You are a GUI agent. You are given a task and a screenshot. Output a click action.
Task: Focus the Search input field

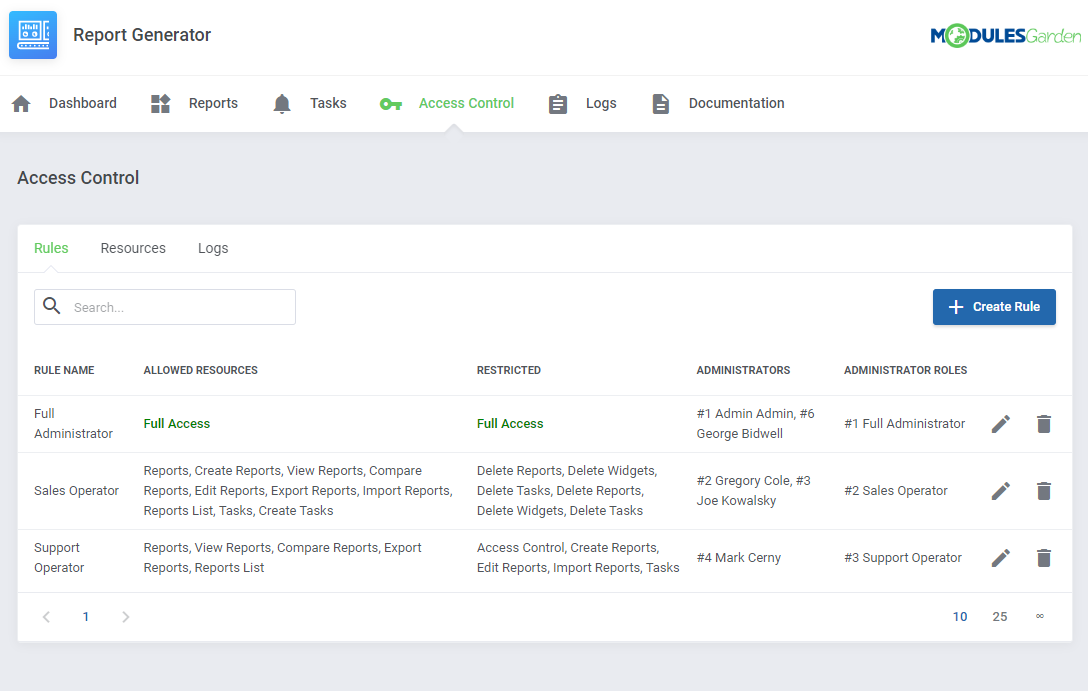(165, 307)
